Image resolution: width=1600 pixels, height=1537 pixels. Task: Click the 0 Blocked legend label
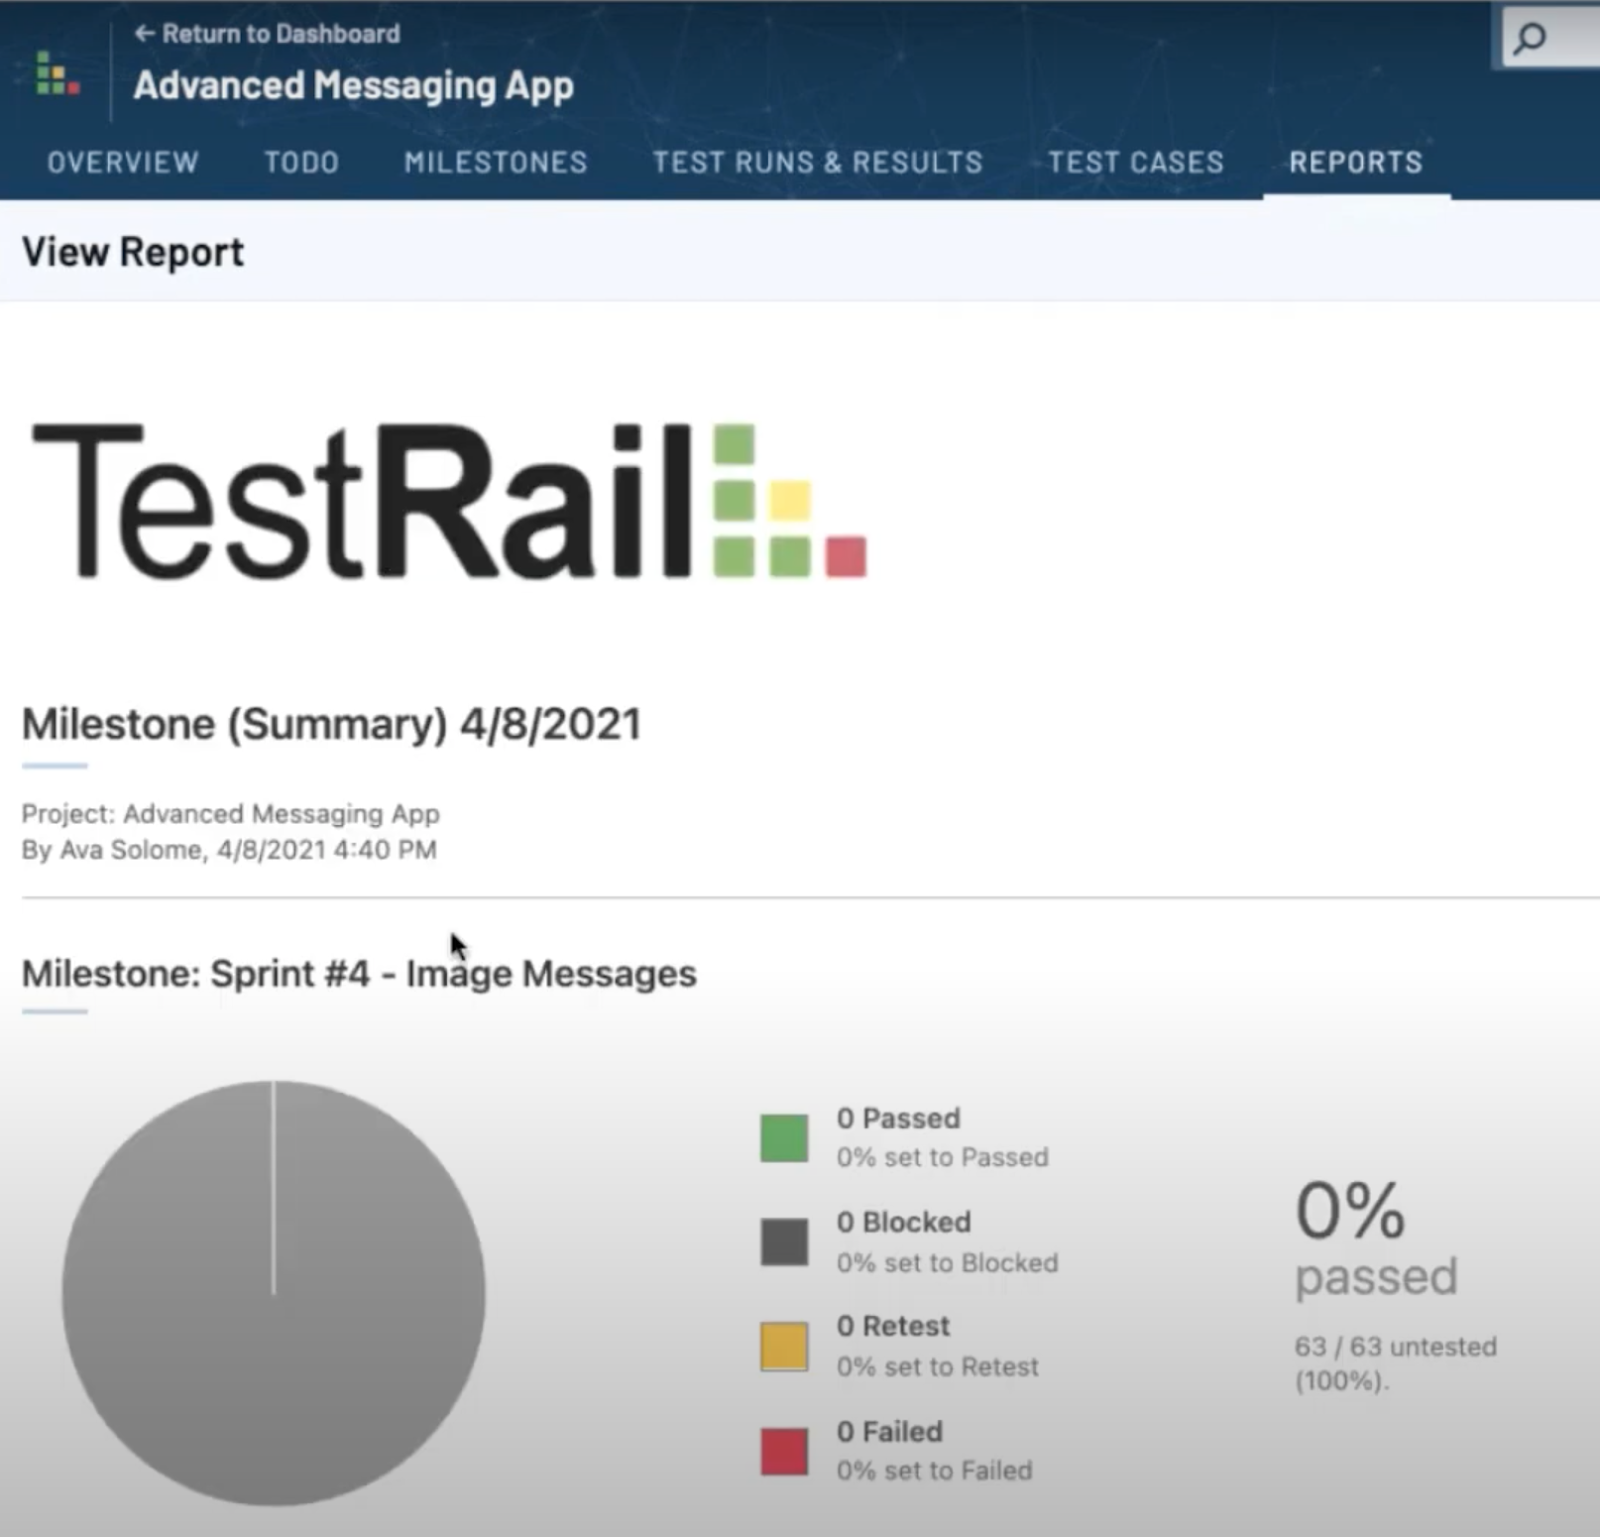coord(904,1222)
